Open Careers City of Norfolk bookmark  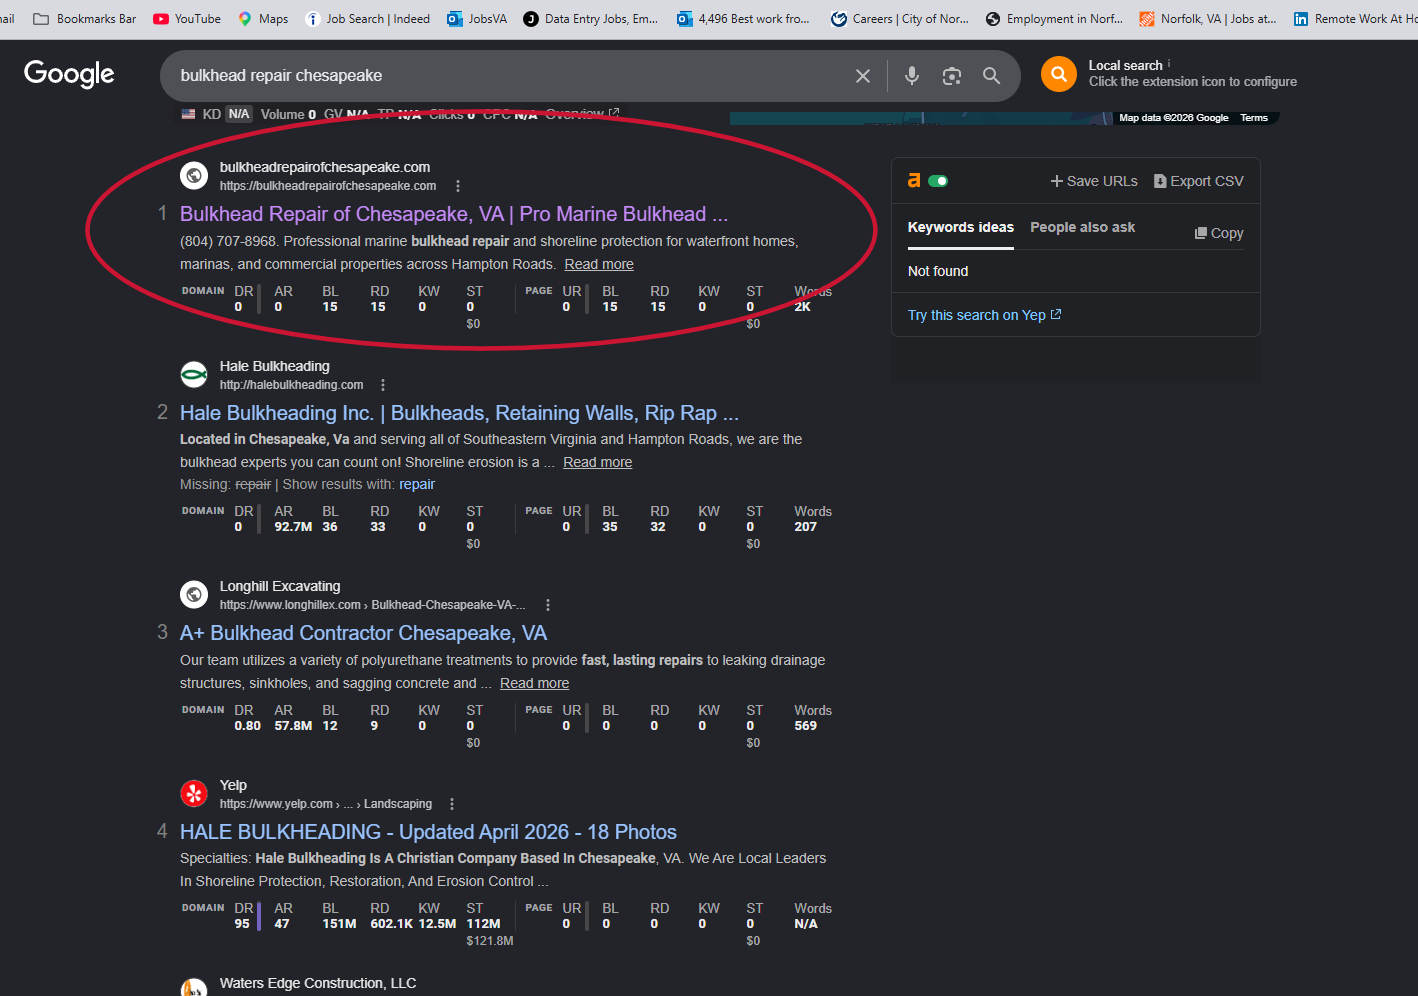pos(900,19)
